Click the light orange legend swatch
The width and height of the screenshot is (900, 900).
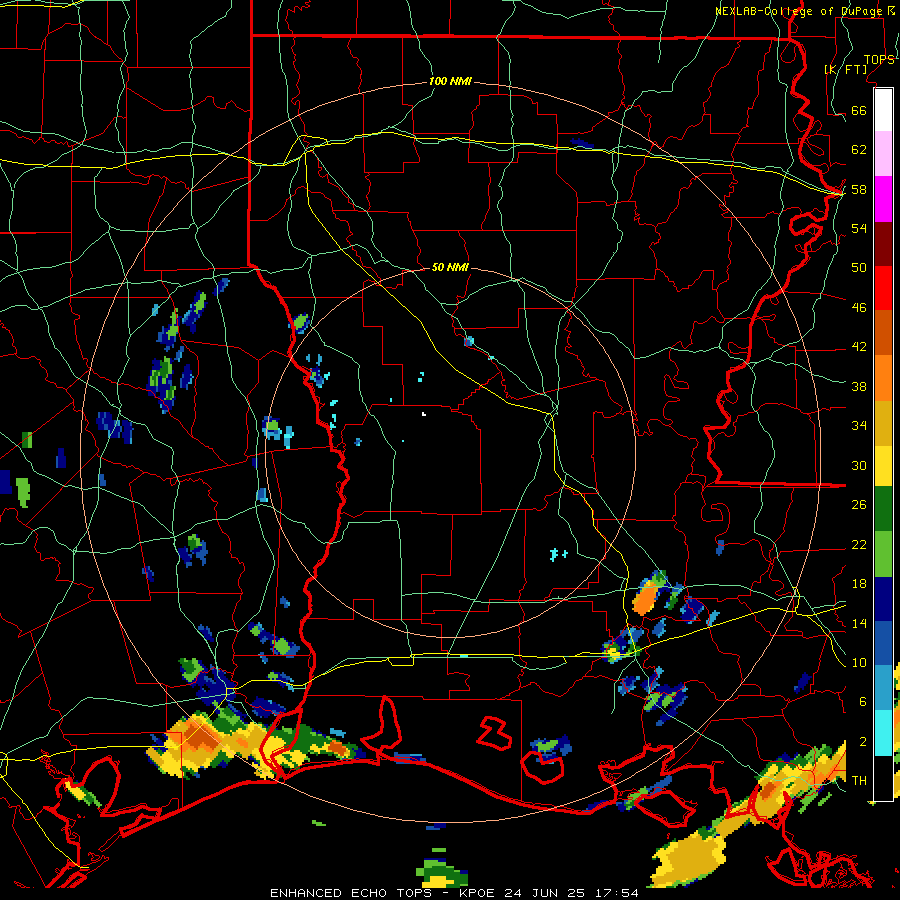pos(883,378)
